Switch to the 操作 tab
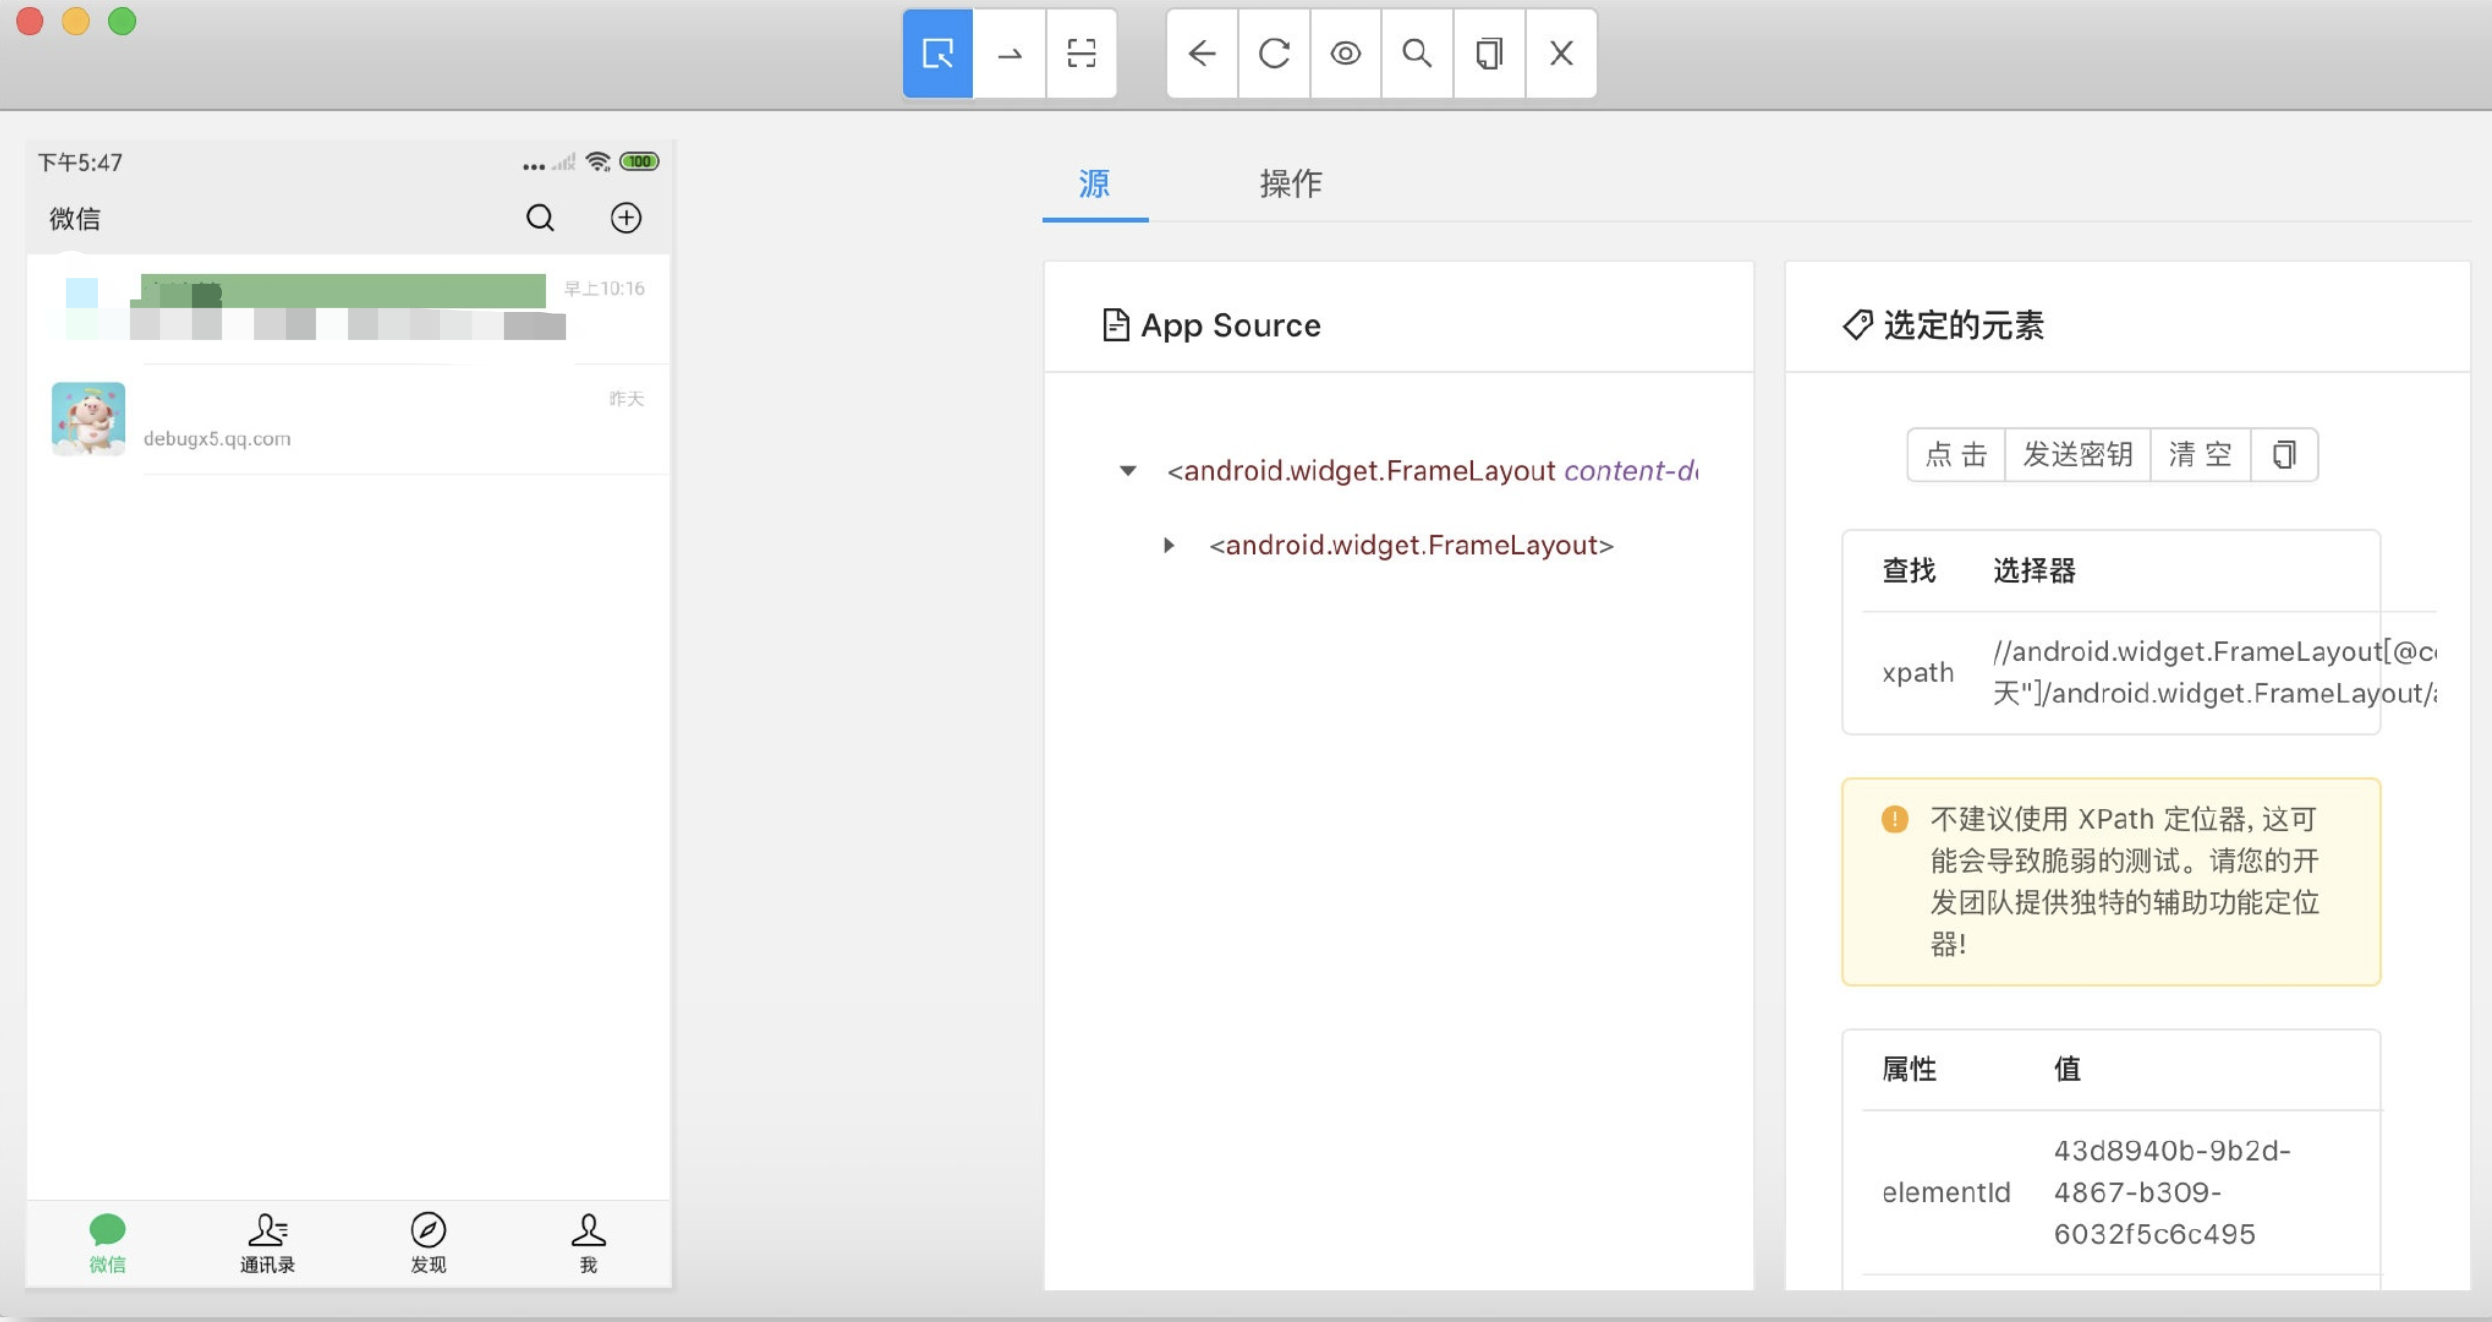Image resolution: width=2492 pixels, height=1322 pixels. (x=1291, y=184)
